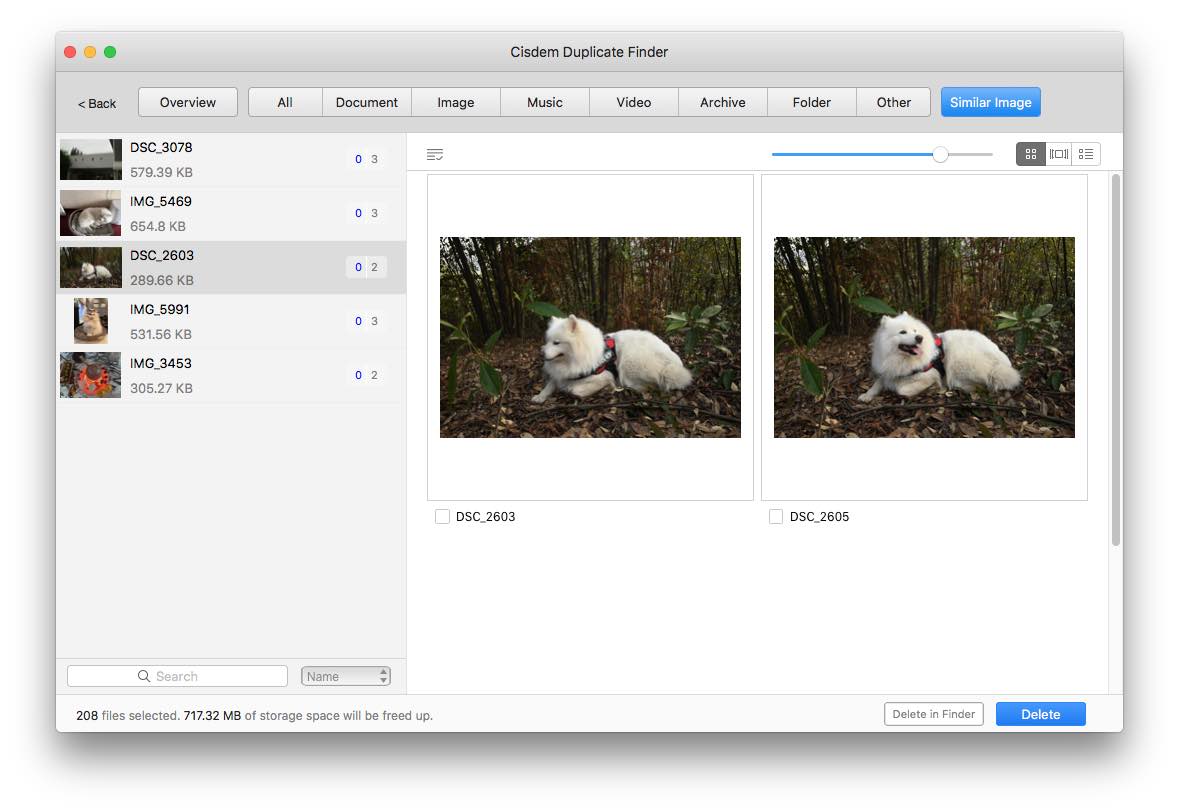Switch to list view icon
1179x812 pixels.
coord(1086,154)
